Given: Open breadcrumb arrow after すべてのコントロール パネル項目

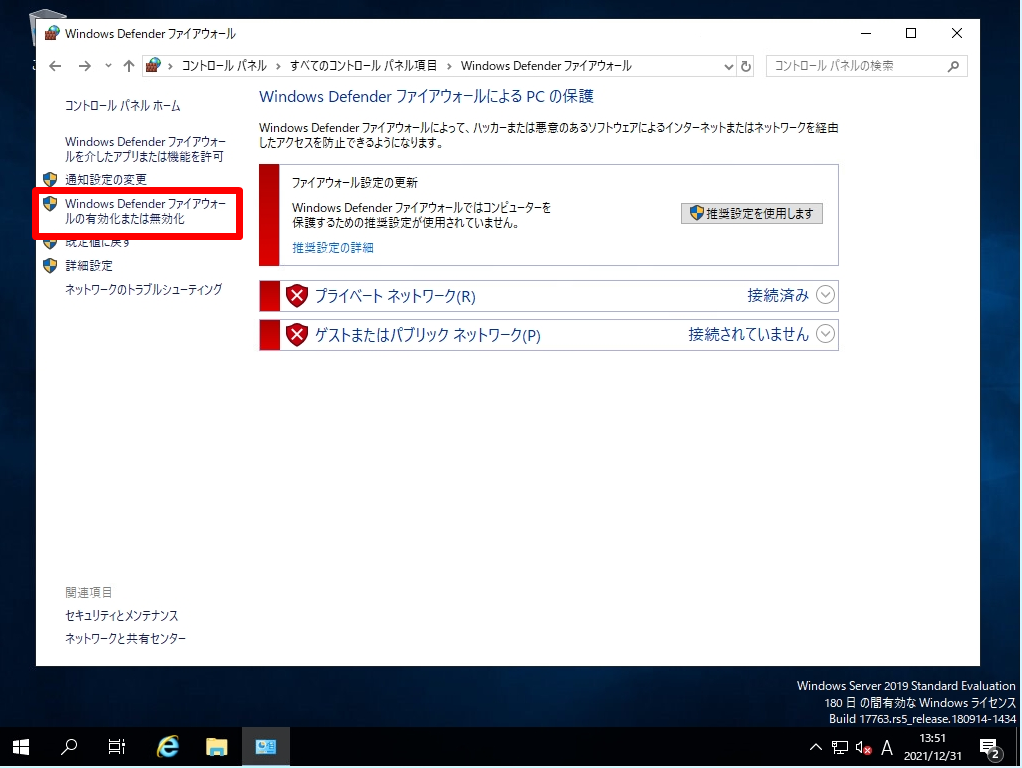Looking at the screenshot, I should click(449, 66).
